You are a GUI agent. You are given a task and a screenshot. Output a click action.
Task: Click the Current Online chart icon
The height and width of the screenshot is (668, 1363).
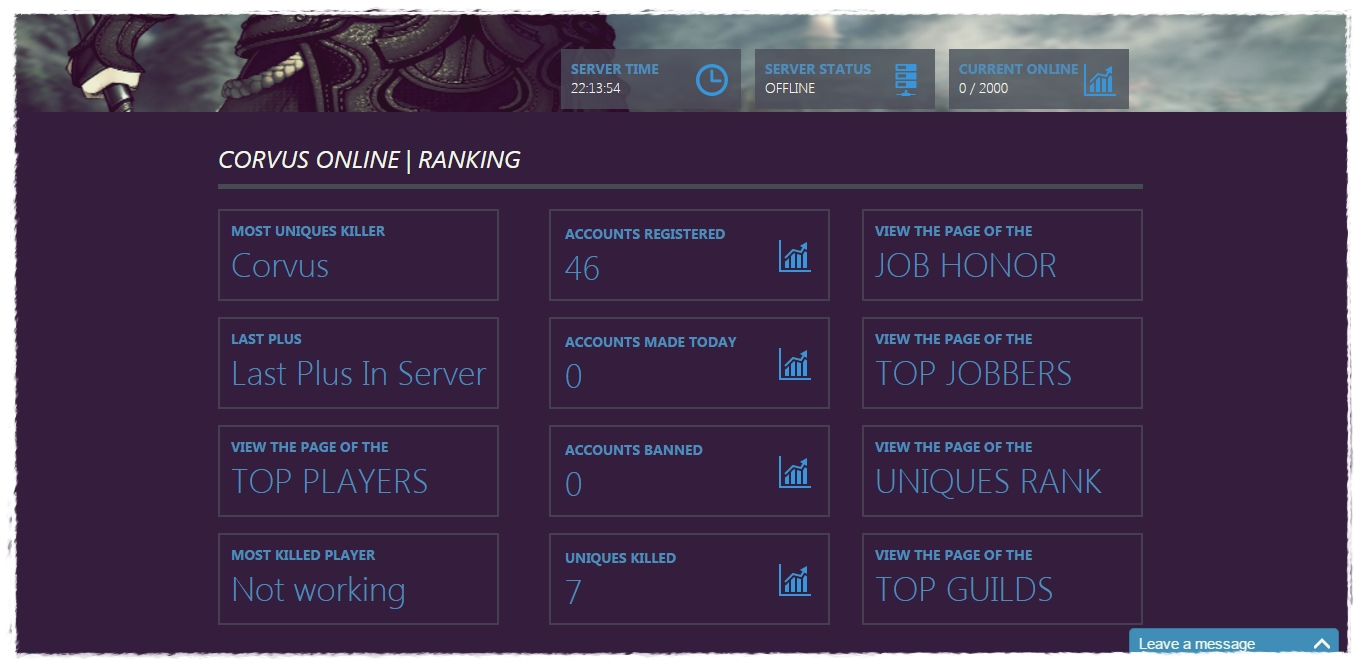coord(1099,80)
